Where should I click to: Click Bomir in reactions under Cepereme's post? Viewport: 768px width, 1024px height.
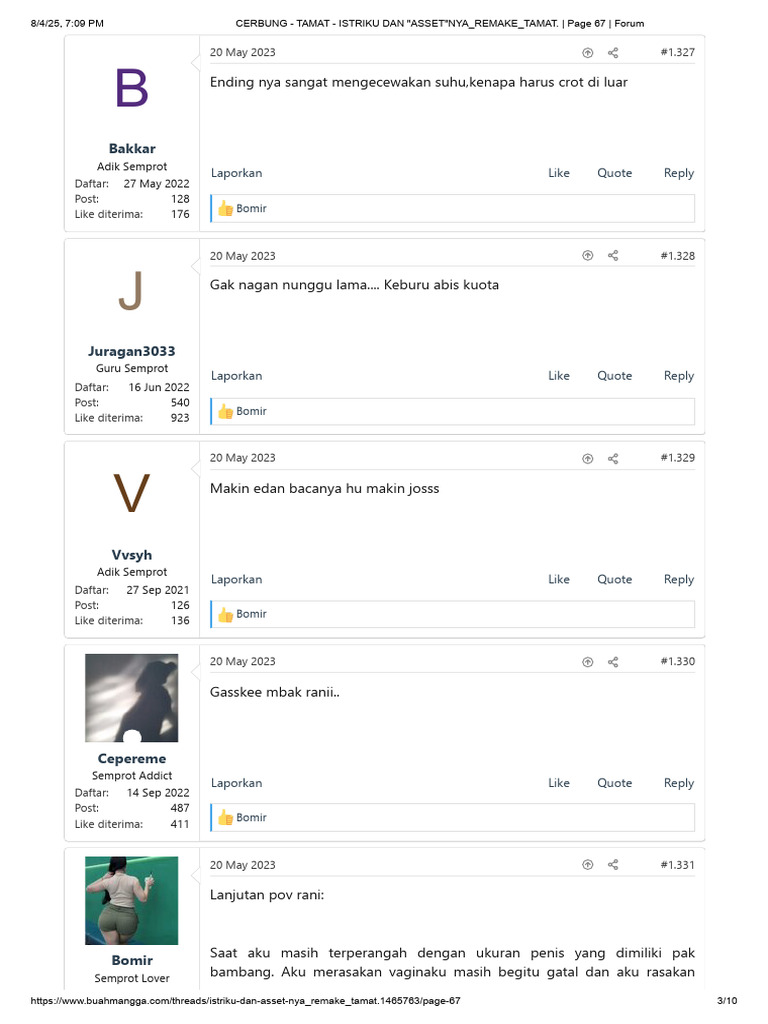(x=251, y=818)
